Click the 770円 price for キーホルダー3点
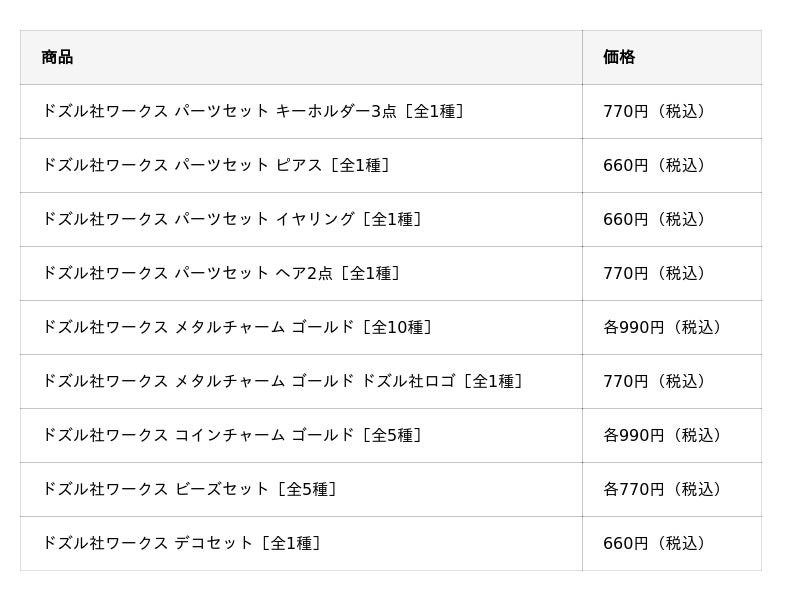The width and height of the screenshot is (800, 601). coord(658,111)
